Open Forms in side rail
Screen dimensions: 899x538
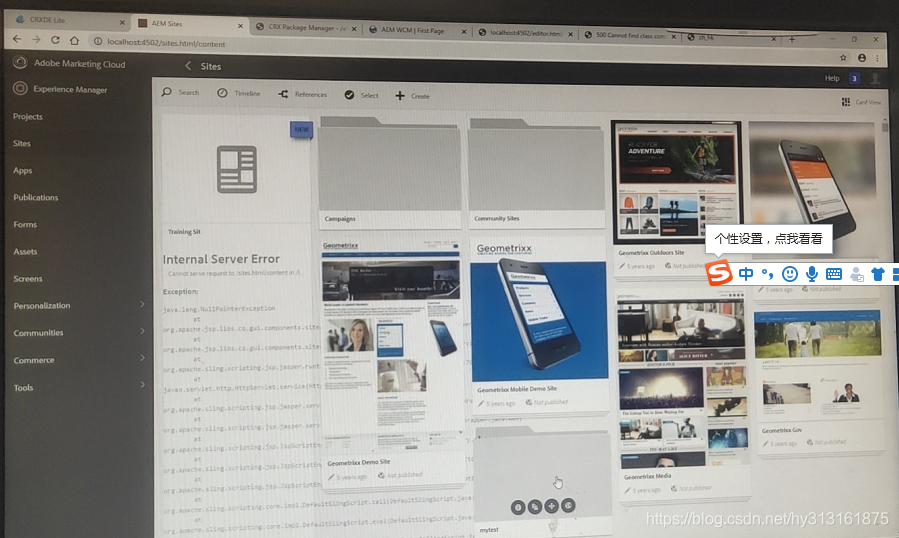(x=25, y=224)
